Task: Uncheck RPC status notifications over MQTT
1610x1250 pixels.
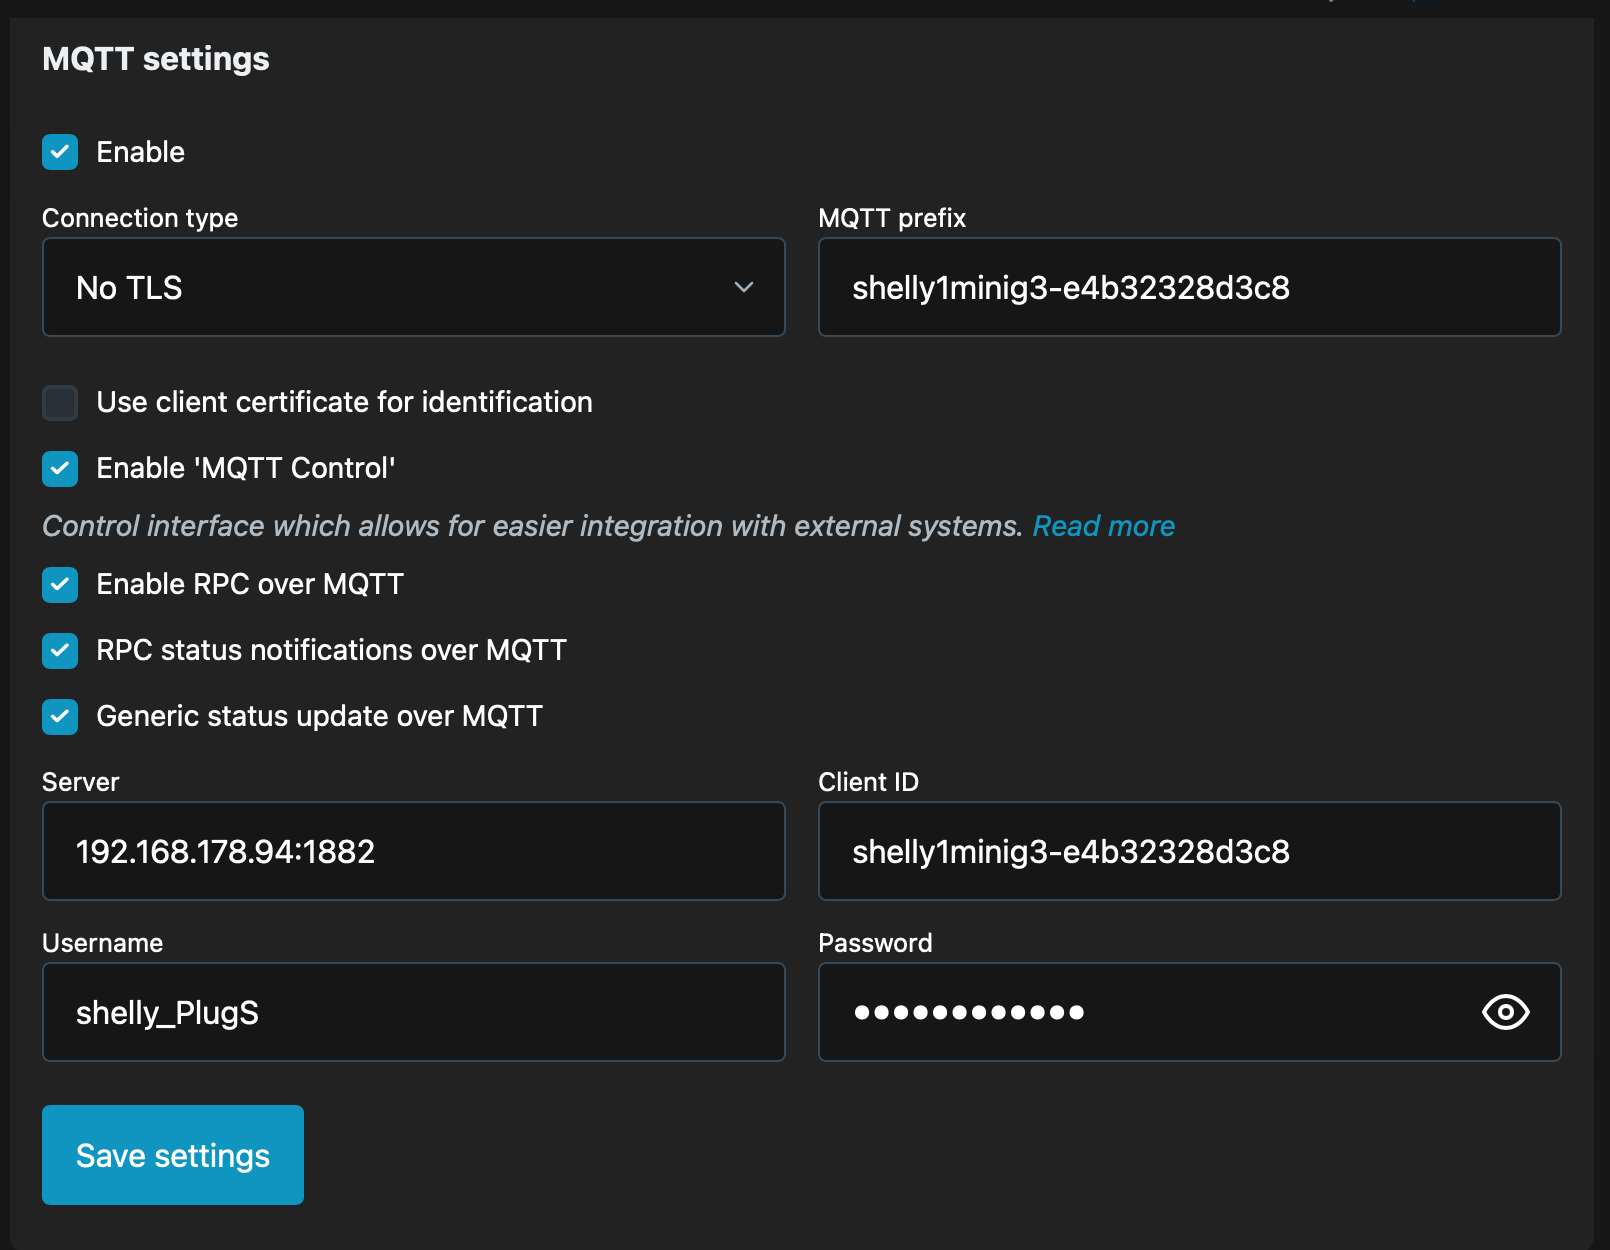Action: click(x=60, y=651)
